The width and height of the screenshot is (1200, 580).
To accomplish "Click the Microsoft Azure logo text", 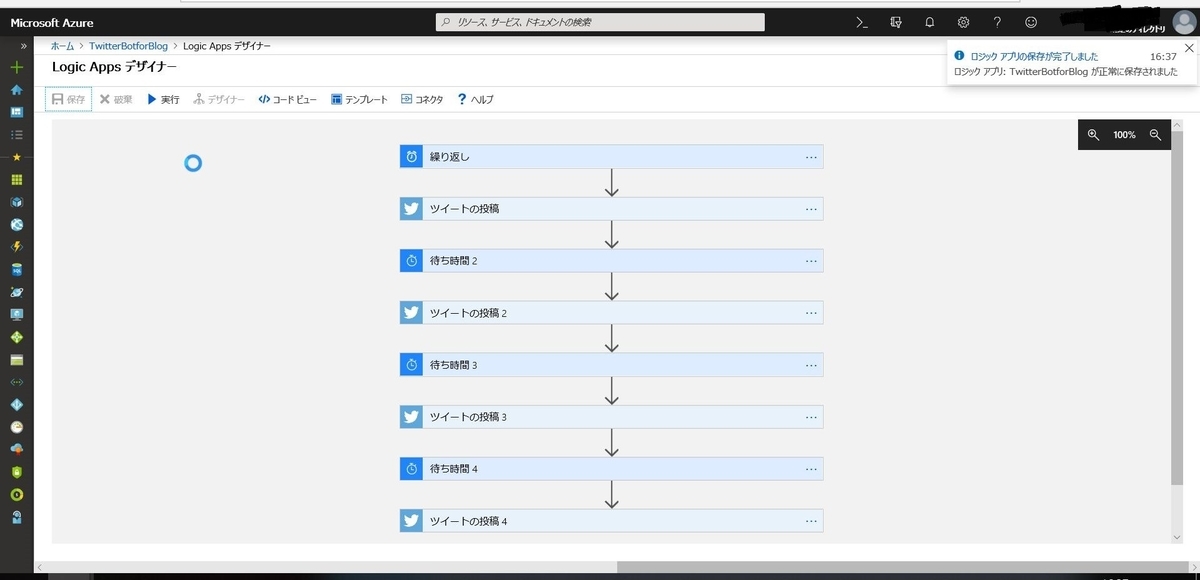I will (52, 23).
